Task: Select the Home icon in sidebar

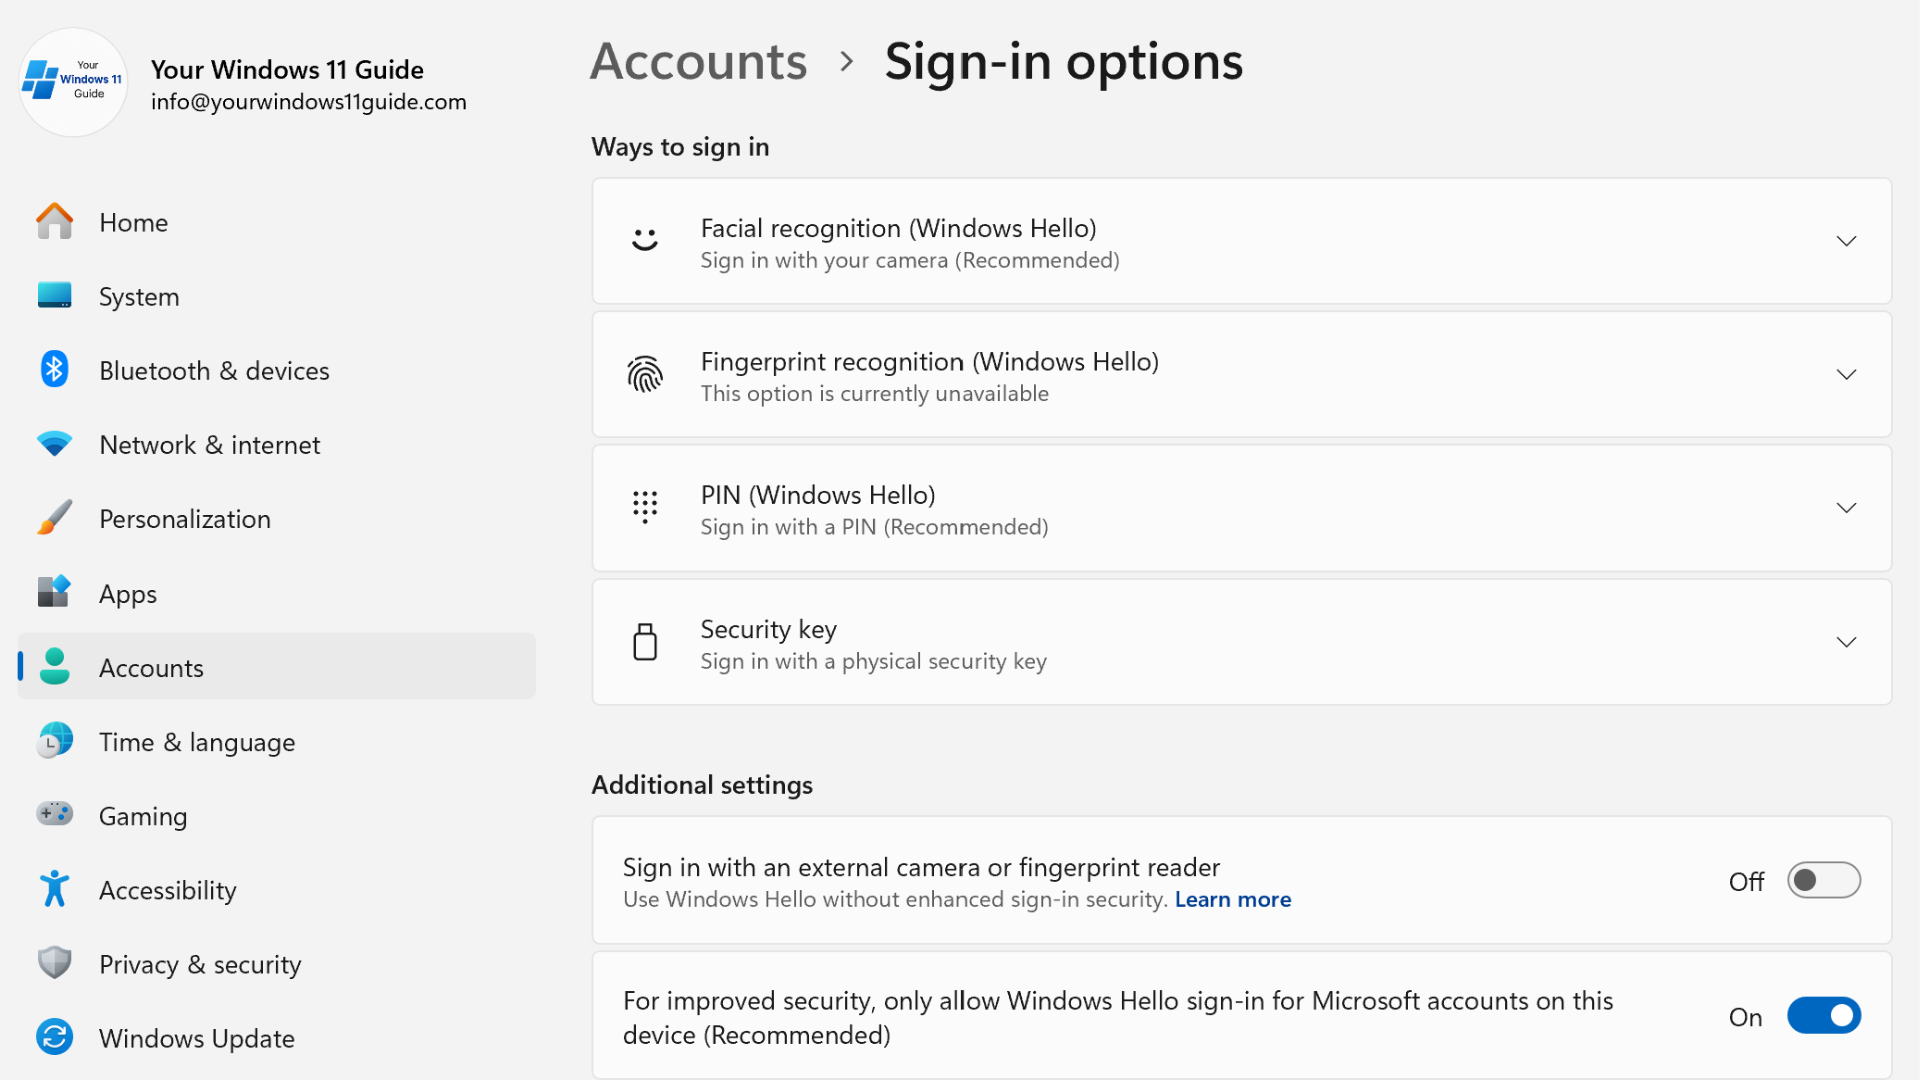Action: [54, 222]
